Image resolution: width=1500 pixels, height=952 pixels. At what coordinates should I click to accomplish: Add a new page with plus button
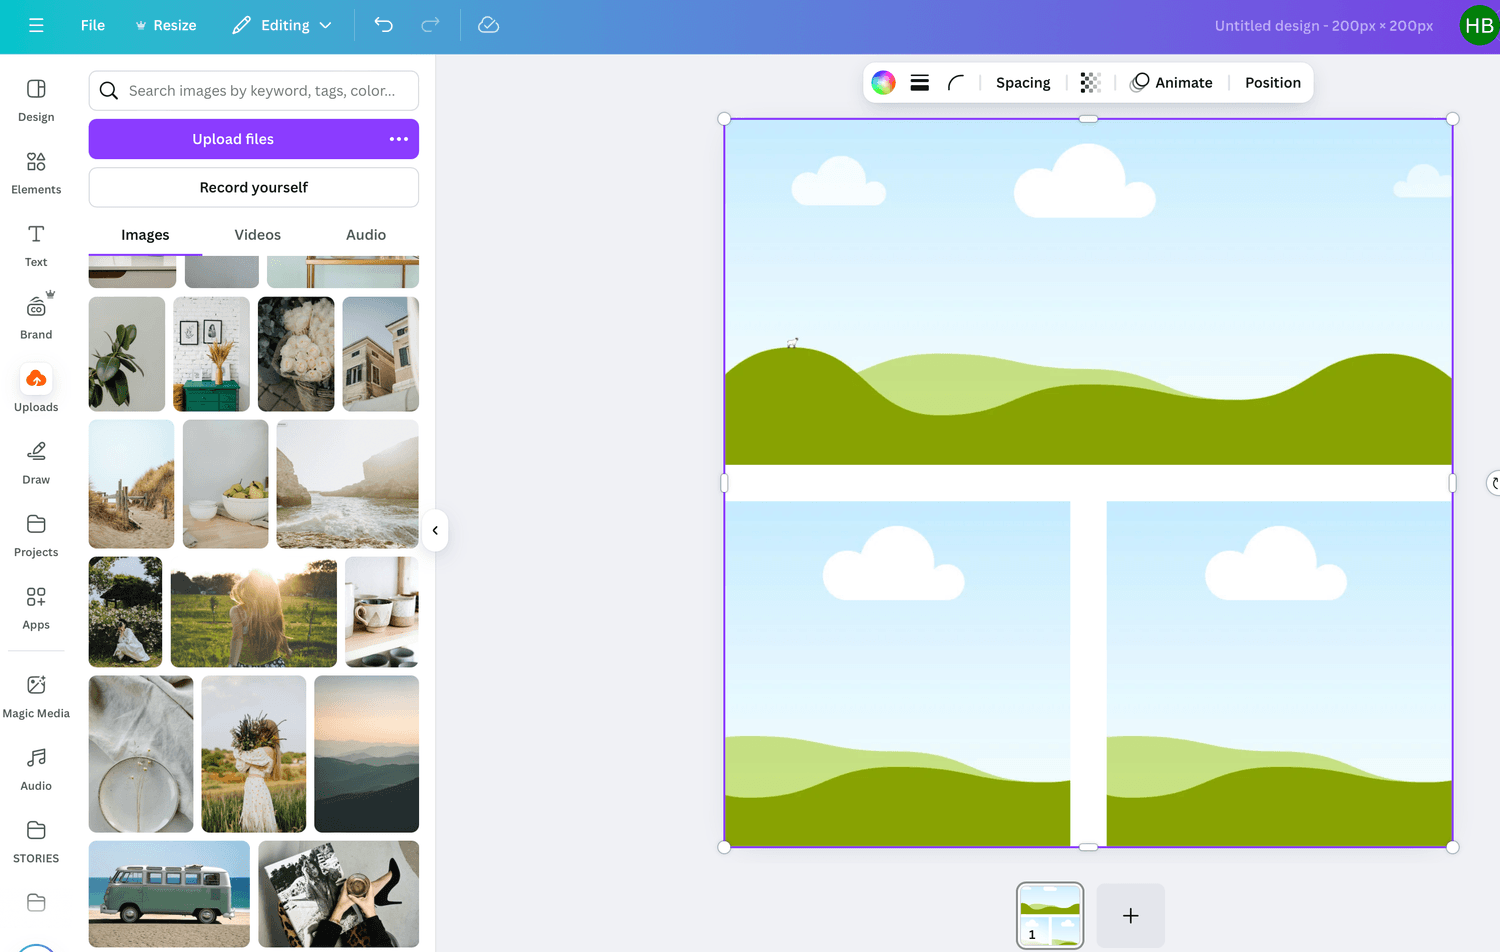tap(1131, 915)
